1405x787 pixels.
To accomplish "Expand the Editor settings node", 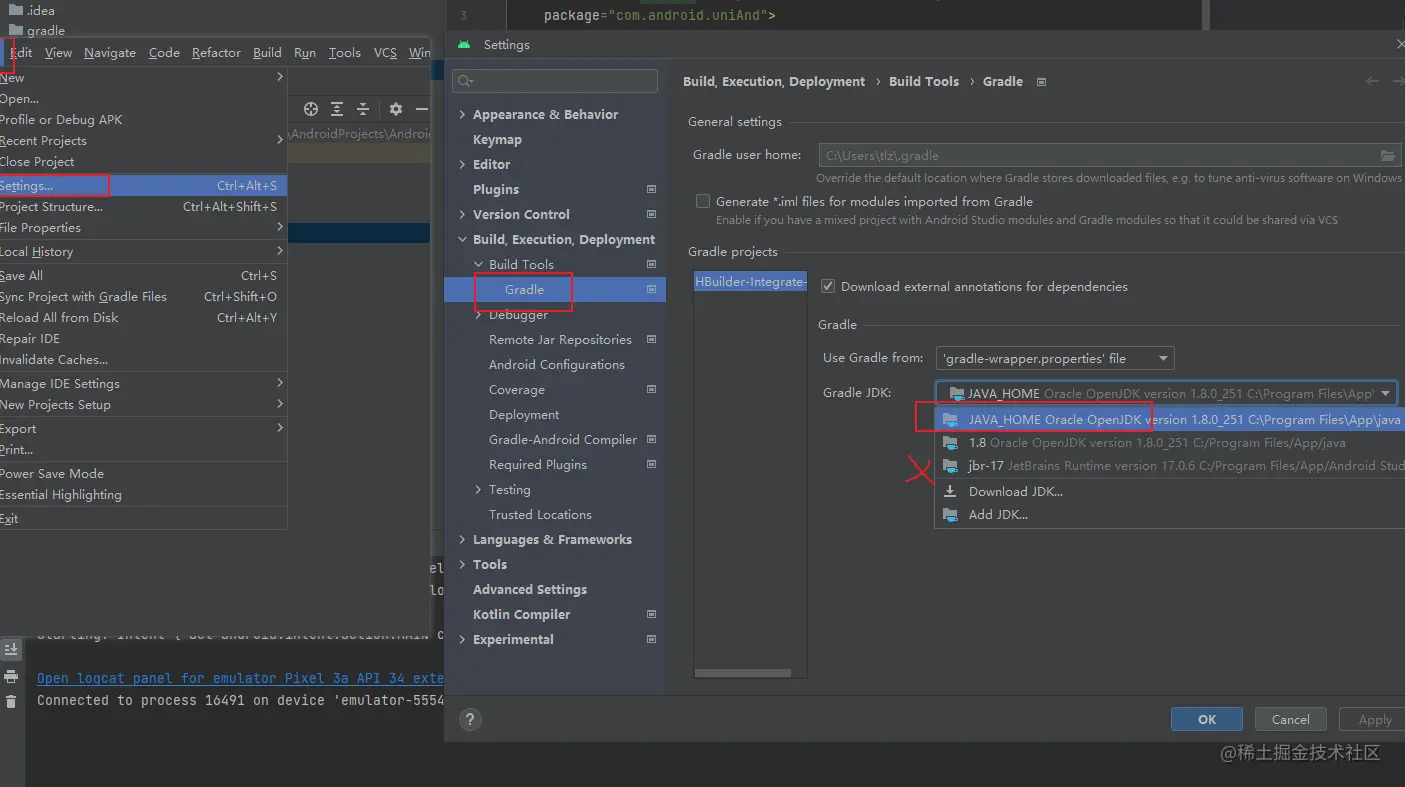I will click(x=462, y=165).
